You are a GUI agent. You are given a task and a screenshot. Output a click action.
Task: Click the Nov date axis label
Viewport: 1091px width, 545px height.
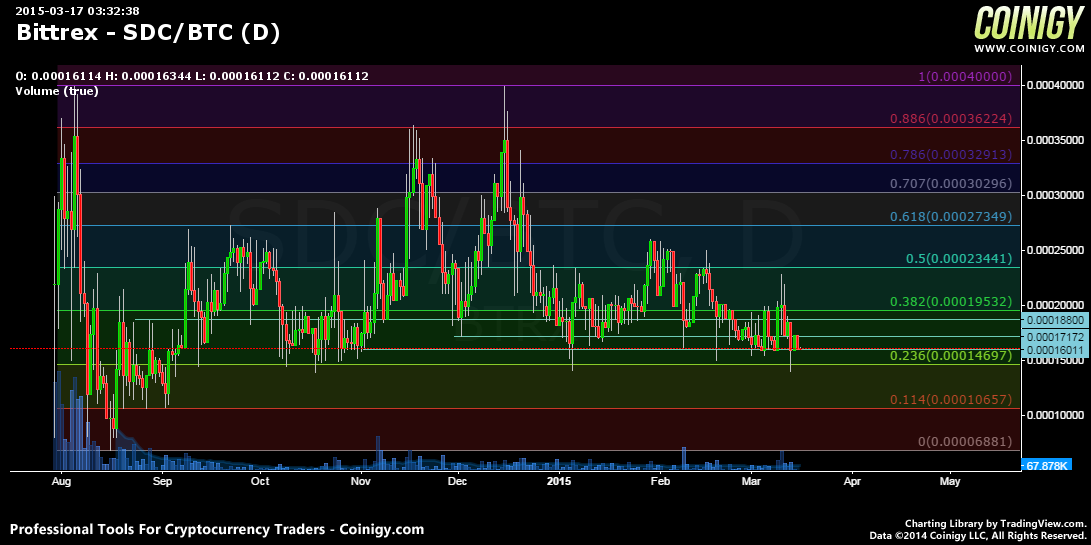(361, 481)
